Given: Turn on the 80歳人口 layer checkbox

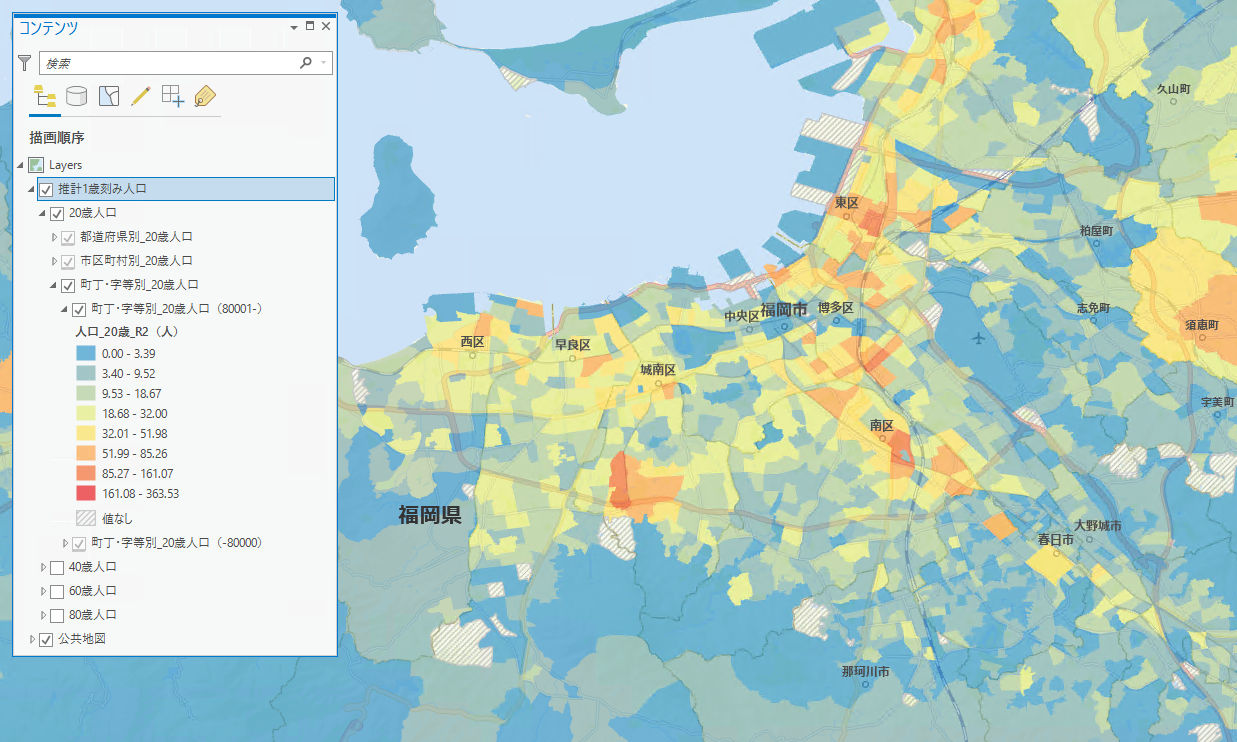Looking at the screenshot, I should tap(57, 615).
